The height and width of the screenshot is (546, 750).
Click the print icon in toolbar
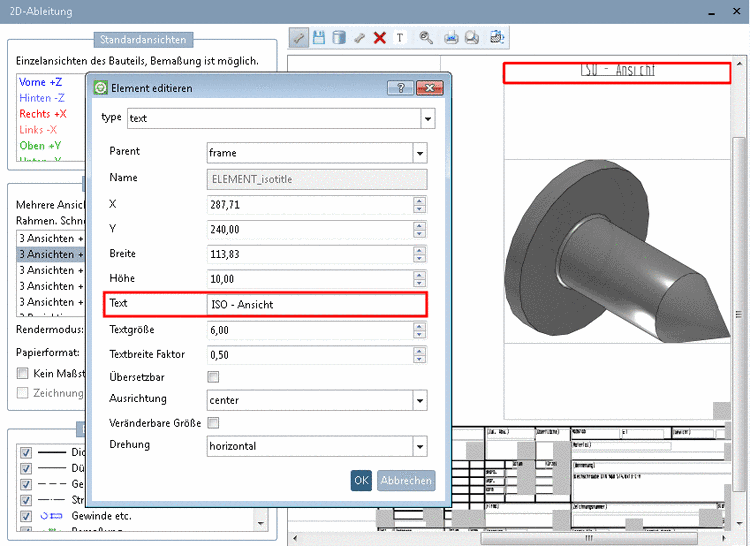(451, 37)
